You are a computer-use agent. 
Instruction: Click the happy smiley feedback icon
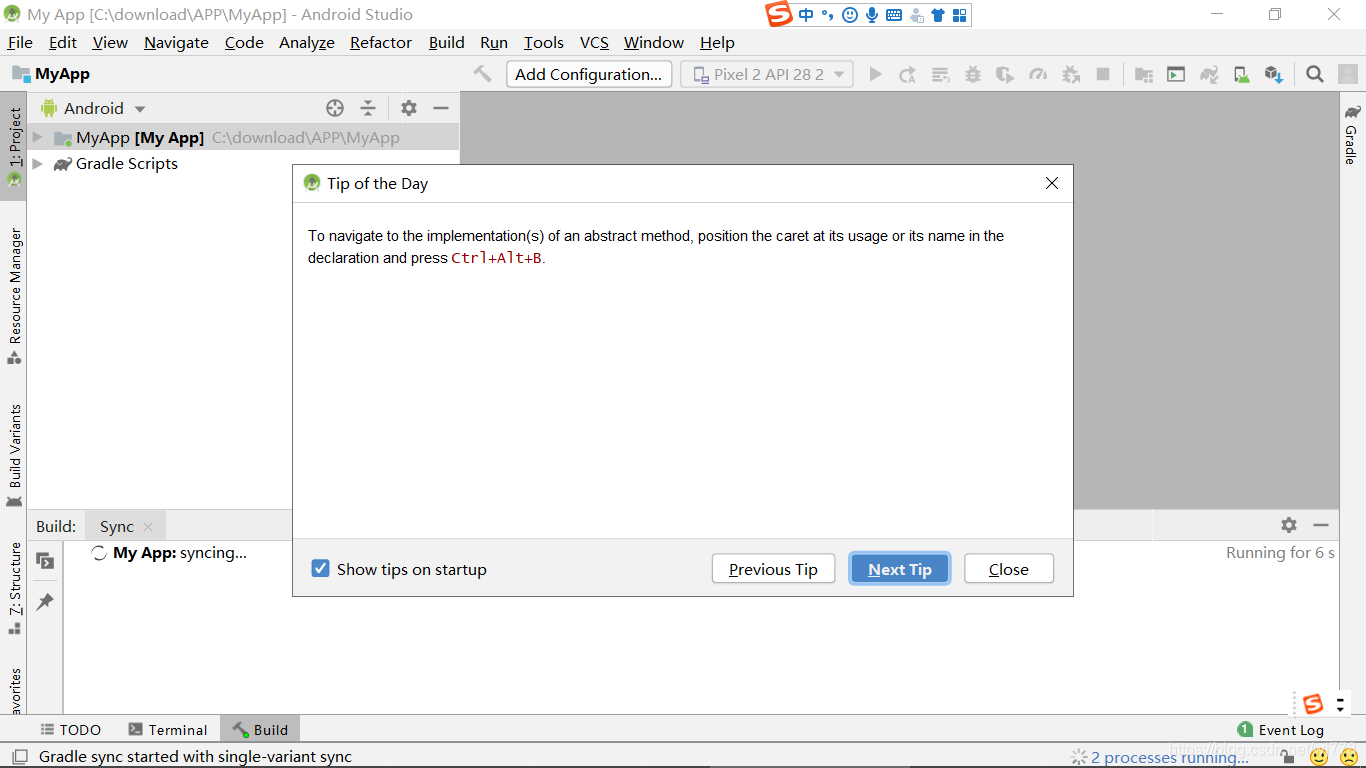point(1319,757)
